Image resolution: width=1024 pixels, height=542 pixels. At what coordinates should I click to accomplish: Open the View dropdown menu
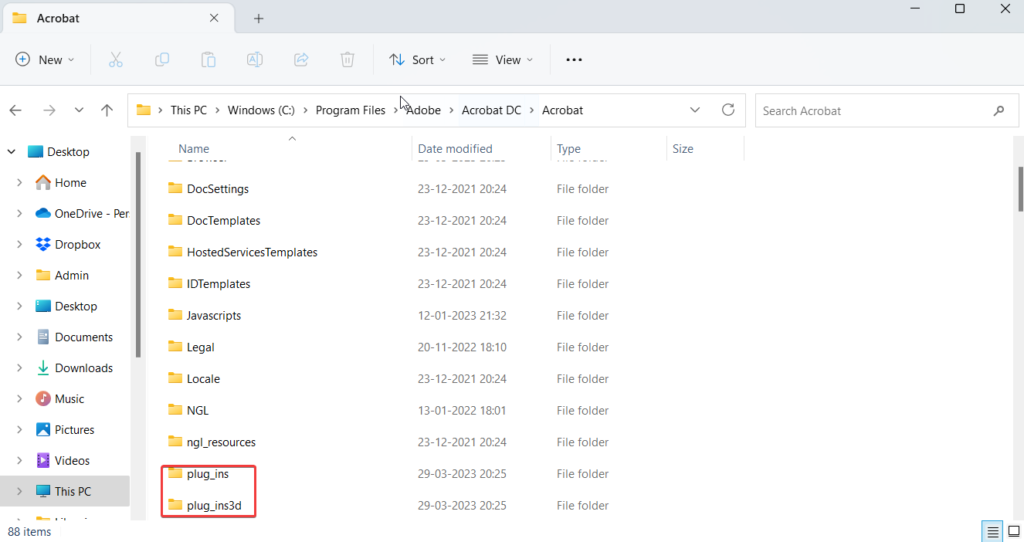[502, 60]
